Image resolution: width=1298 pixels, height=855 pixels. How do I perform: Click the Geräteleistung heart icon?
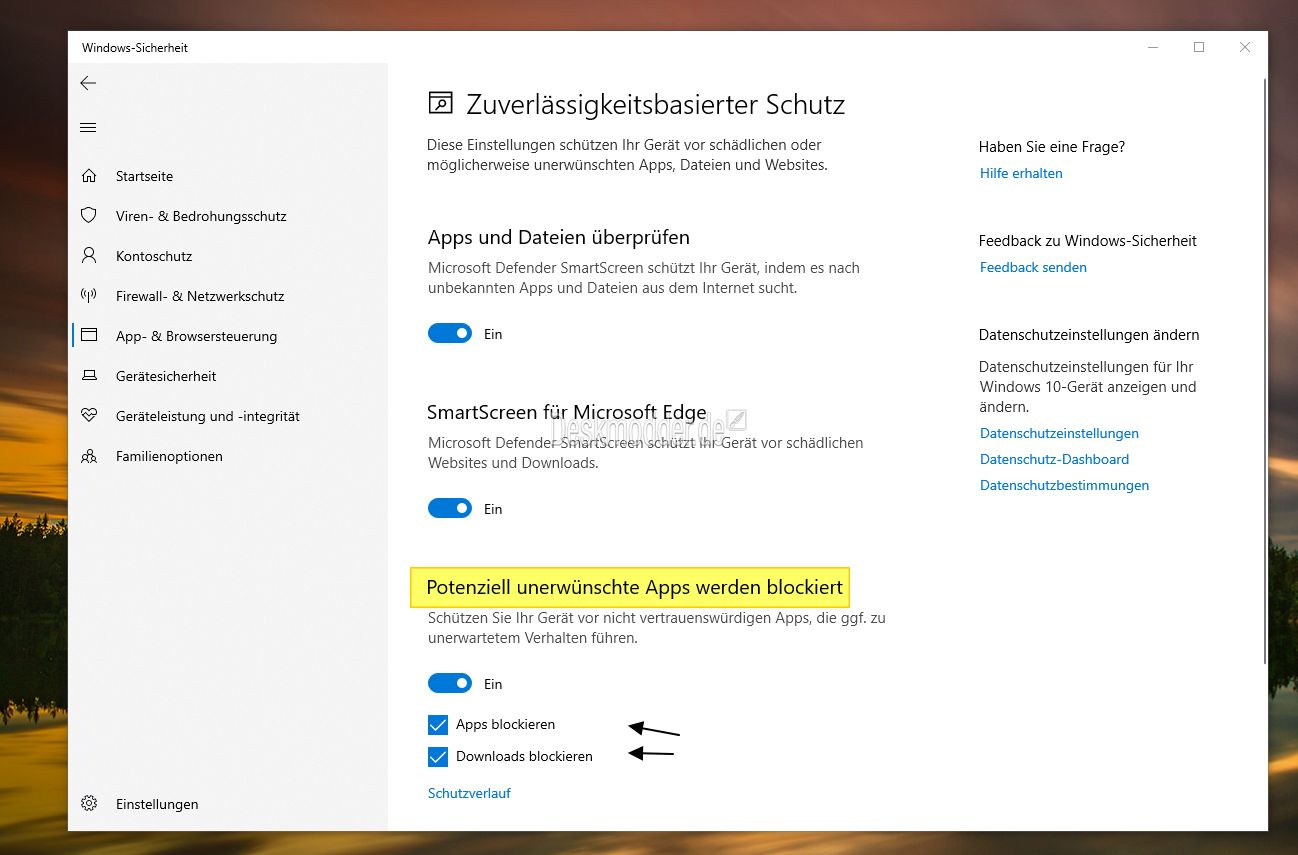point(89,416)
